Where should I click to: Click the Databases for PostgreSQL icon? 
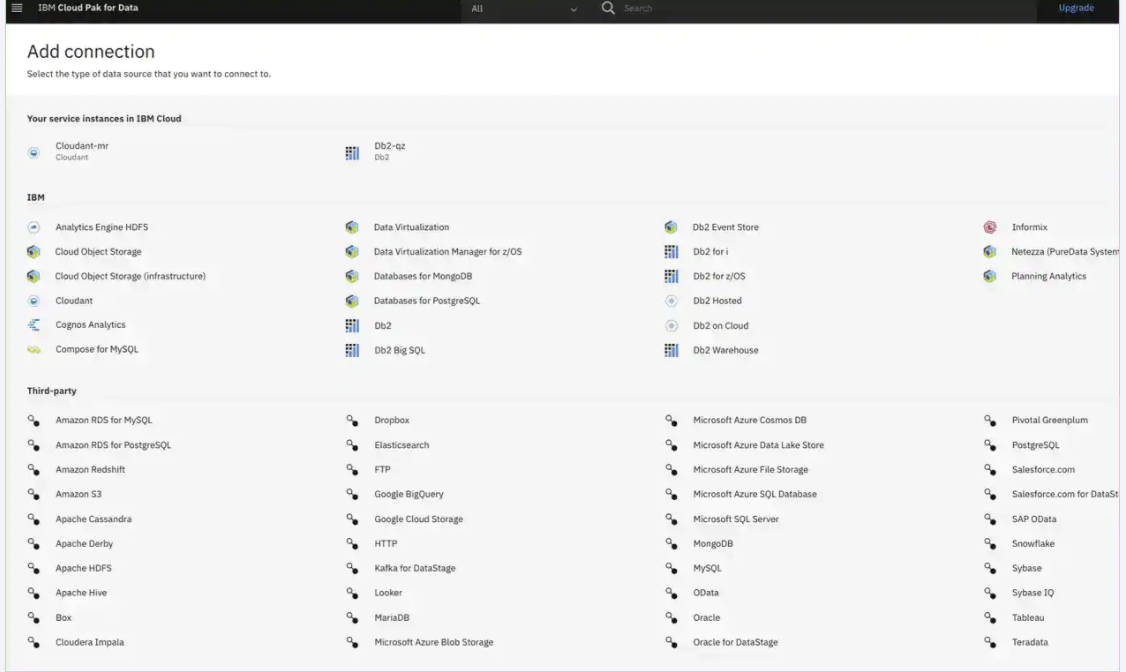click(352, 301)
